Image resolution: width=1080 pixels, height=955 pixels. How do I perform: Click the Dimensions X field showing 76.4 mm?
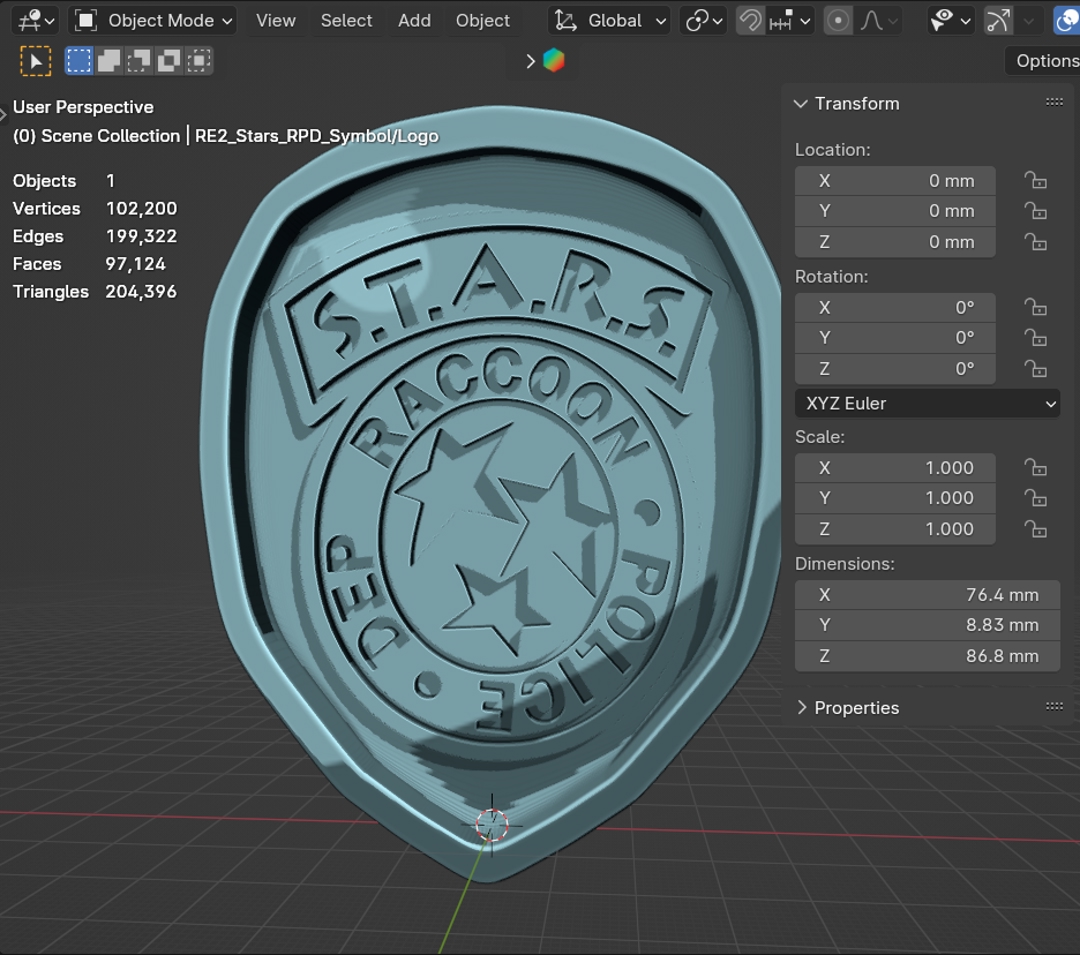click(895, 595)
